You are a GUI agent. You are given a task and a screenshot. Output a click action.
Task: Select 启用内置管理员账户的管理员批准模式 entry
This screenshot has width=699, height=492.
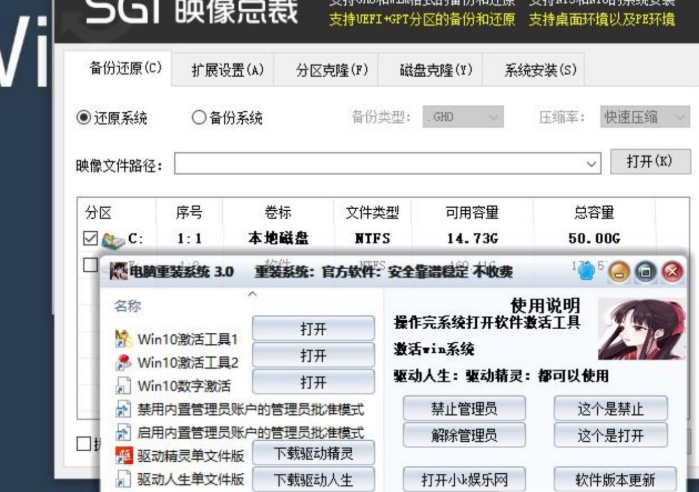(251, 432)
